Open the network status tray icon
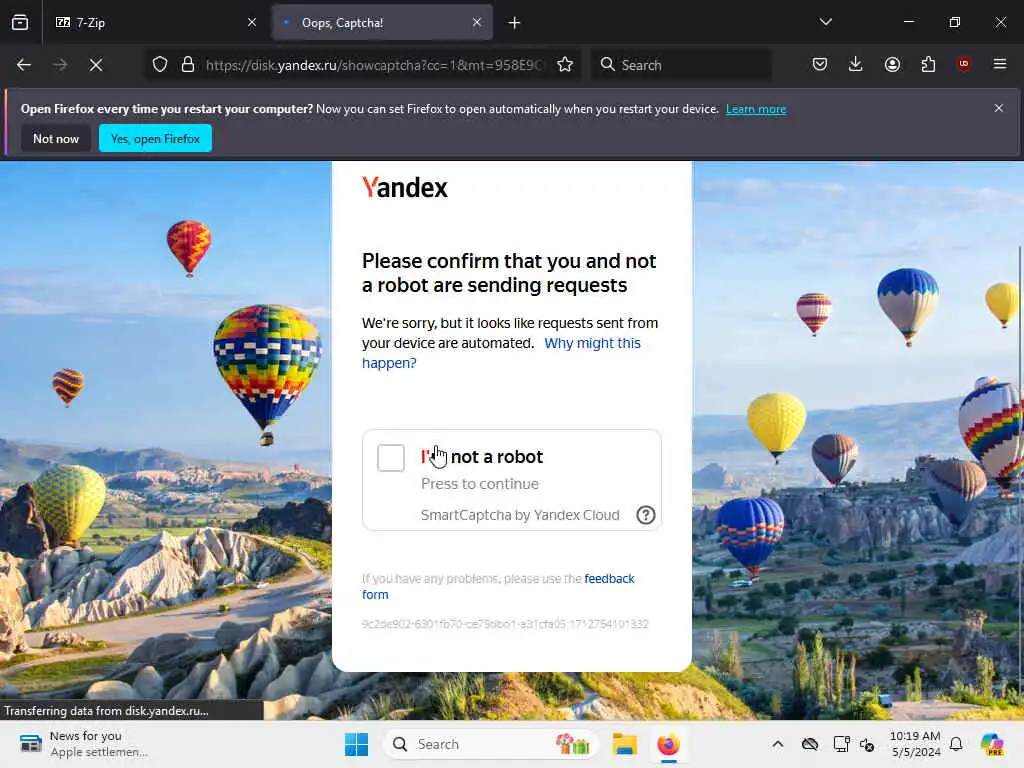Viewport: 1024px width, 768px height. [x=841, y=744]
